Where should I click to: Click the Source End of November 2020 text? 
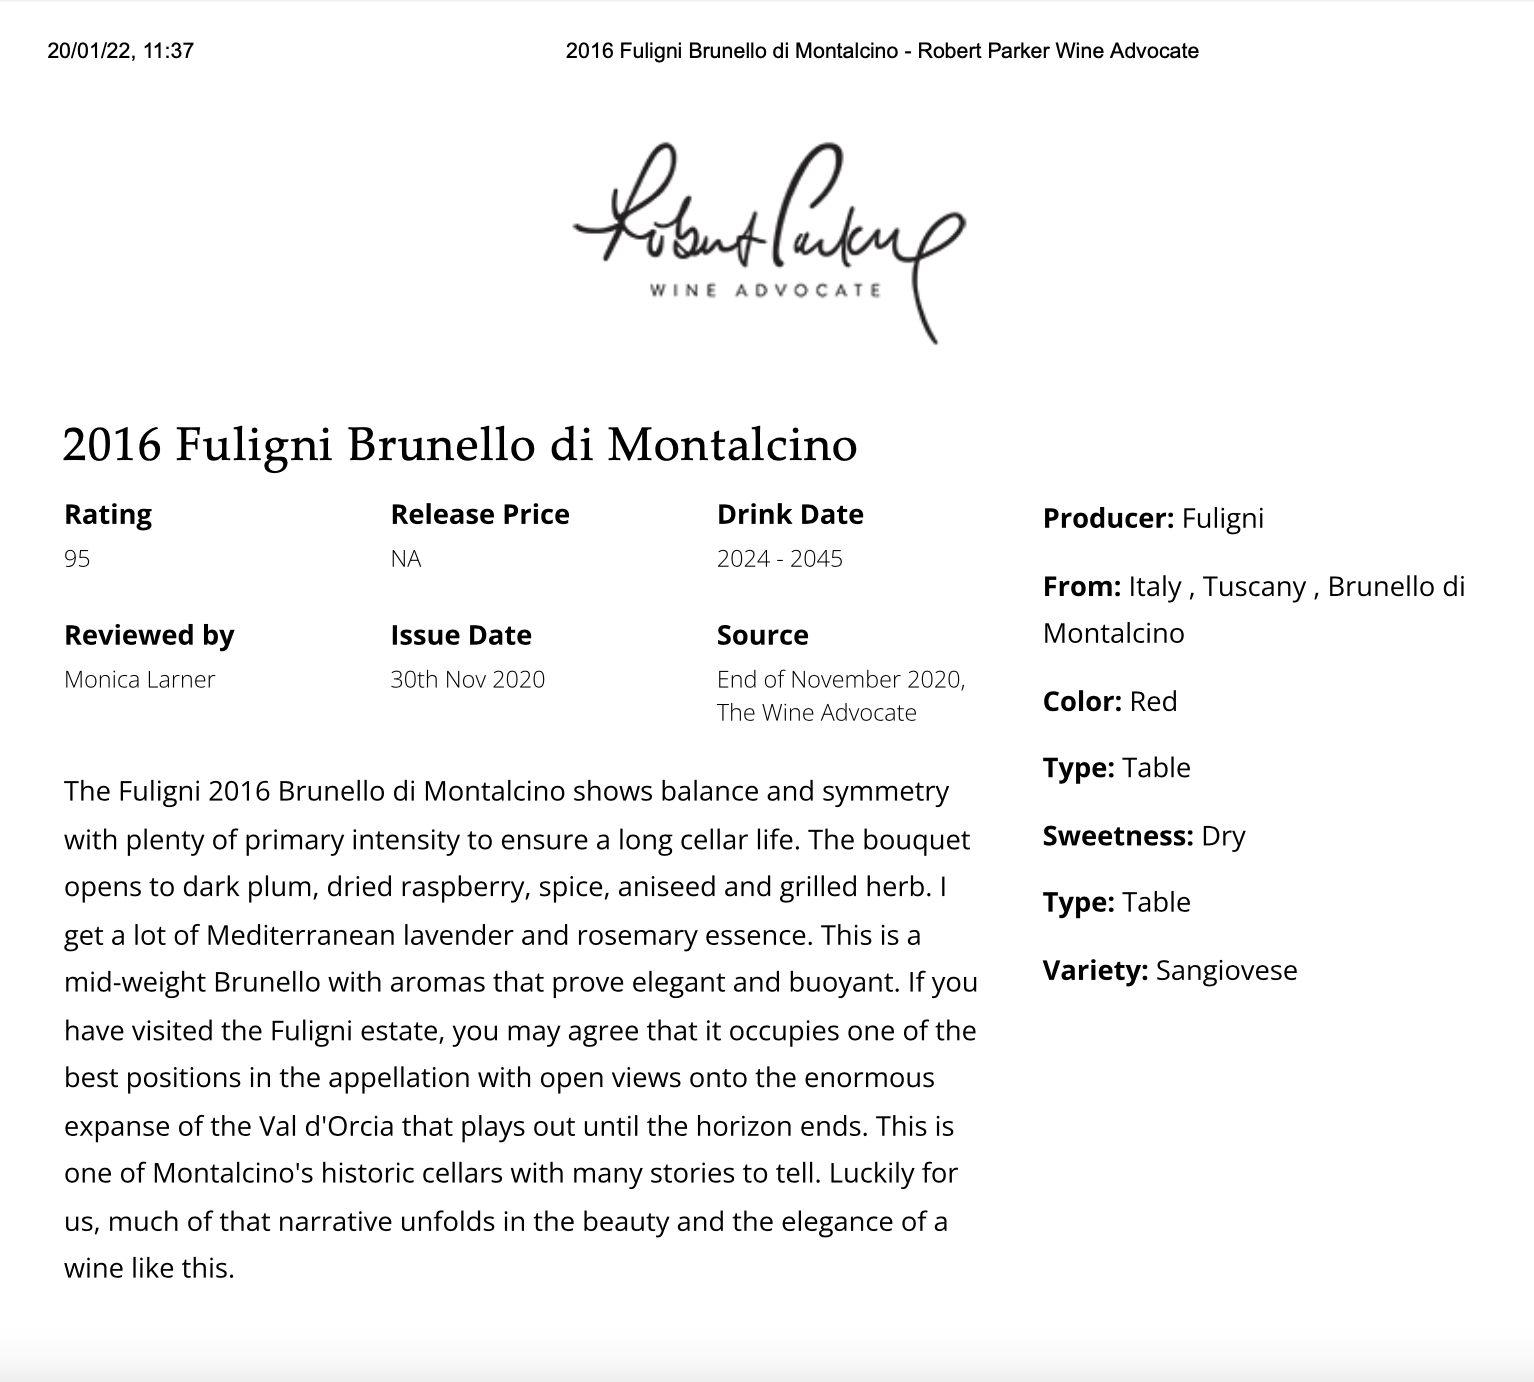coord(841,679)
